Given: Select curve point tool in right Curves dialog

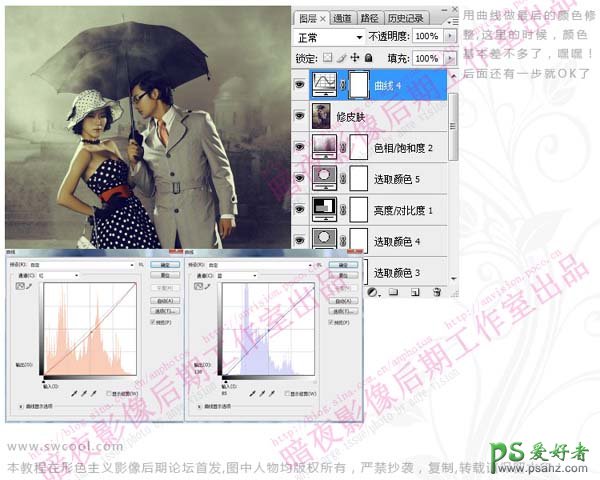Looking at the screenshot, I should (198, 286).
